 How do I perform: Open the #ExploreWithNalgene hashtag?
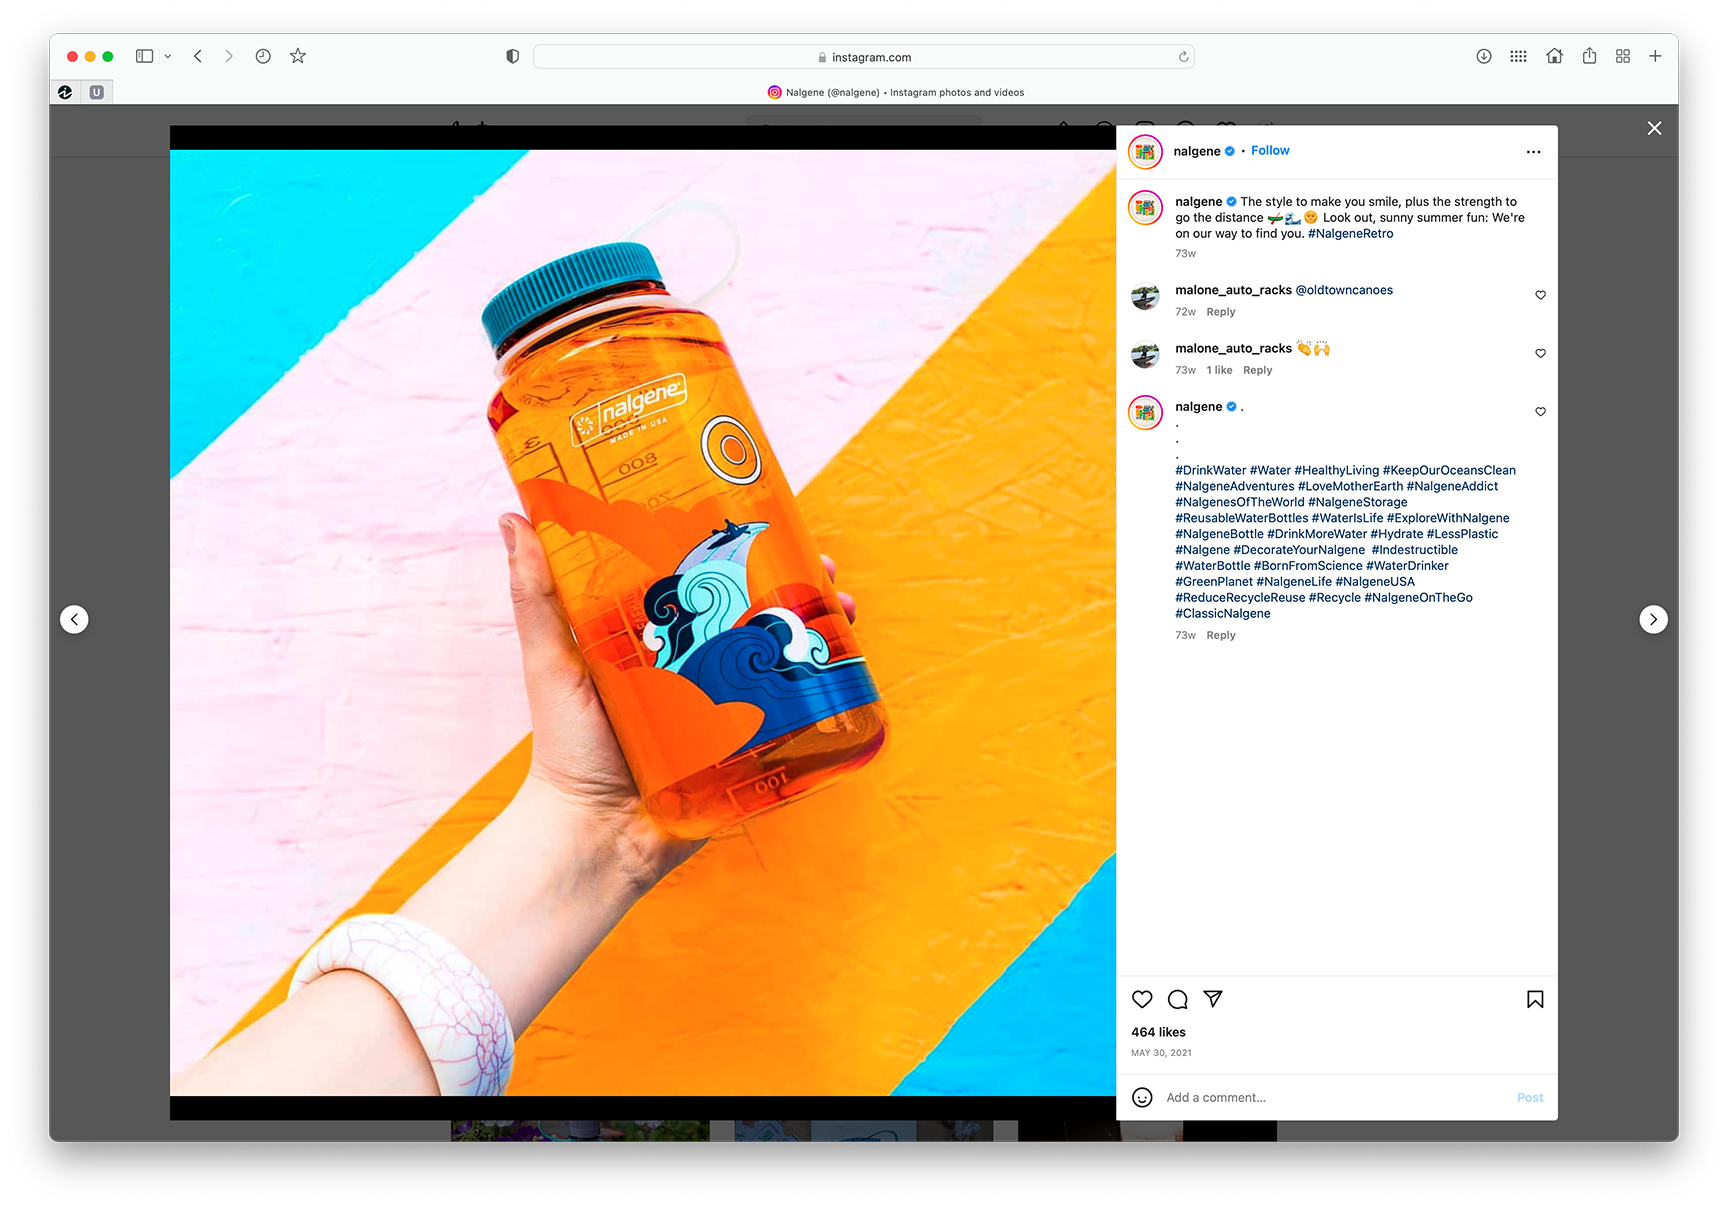coord(1448,518)
